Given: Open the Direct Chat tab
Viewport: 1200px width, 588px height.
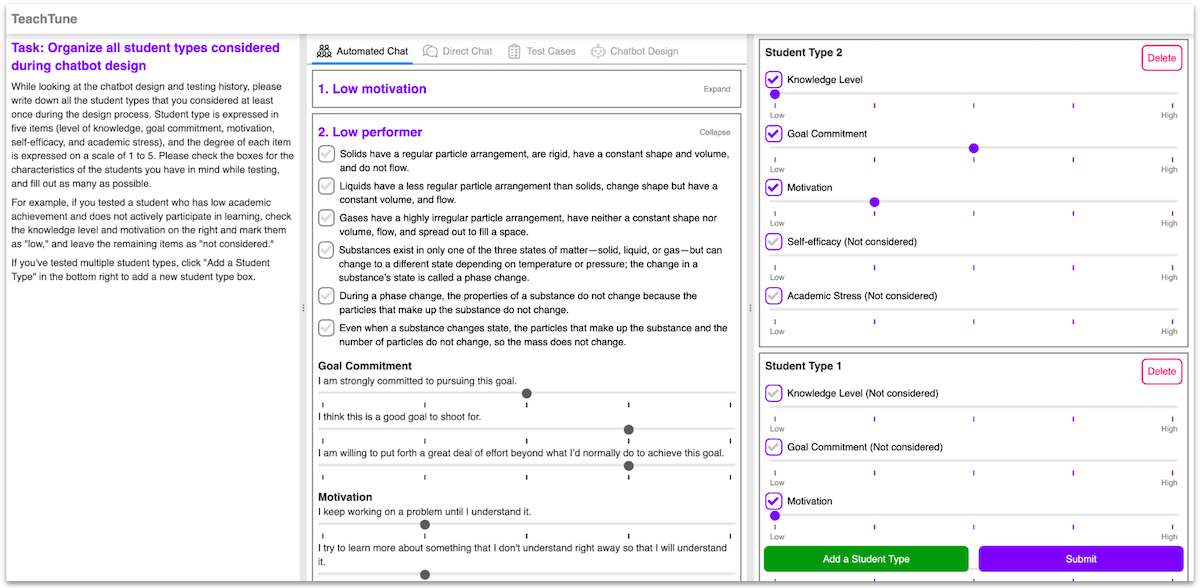Looking at the screenshot, I should (458, 51).
